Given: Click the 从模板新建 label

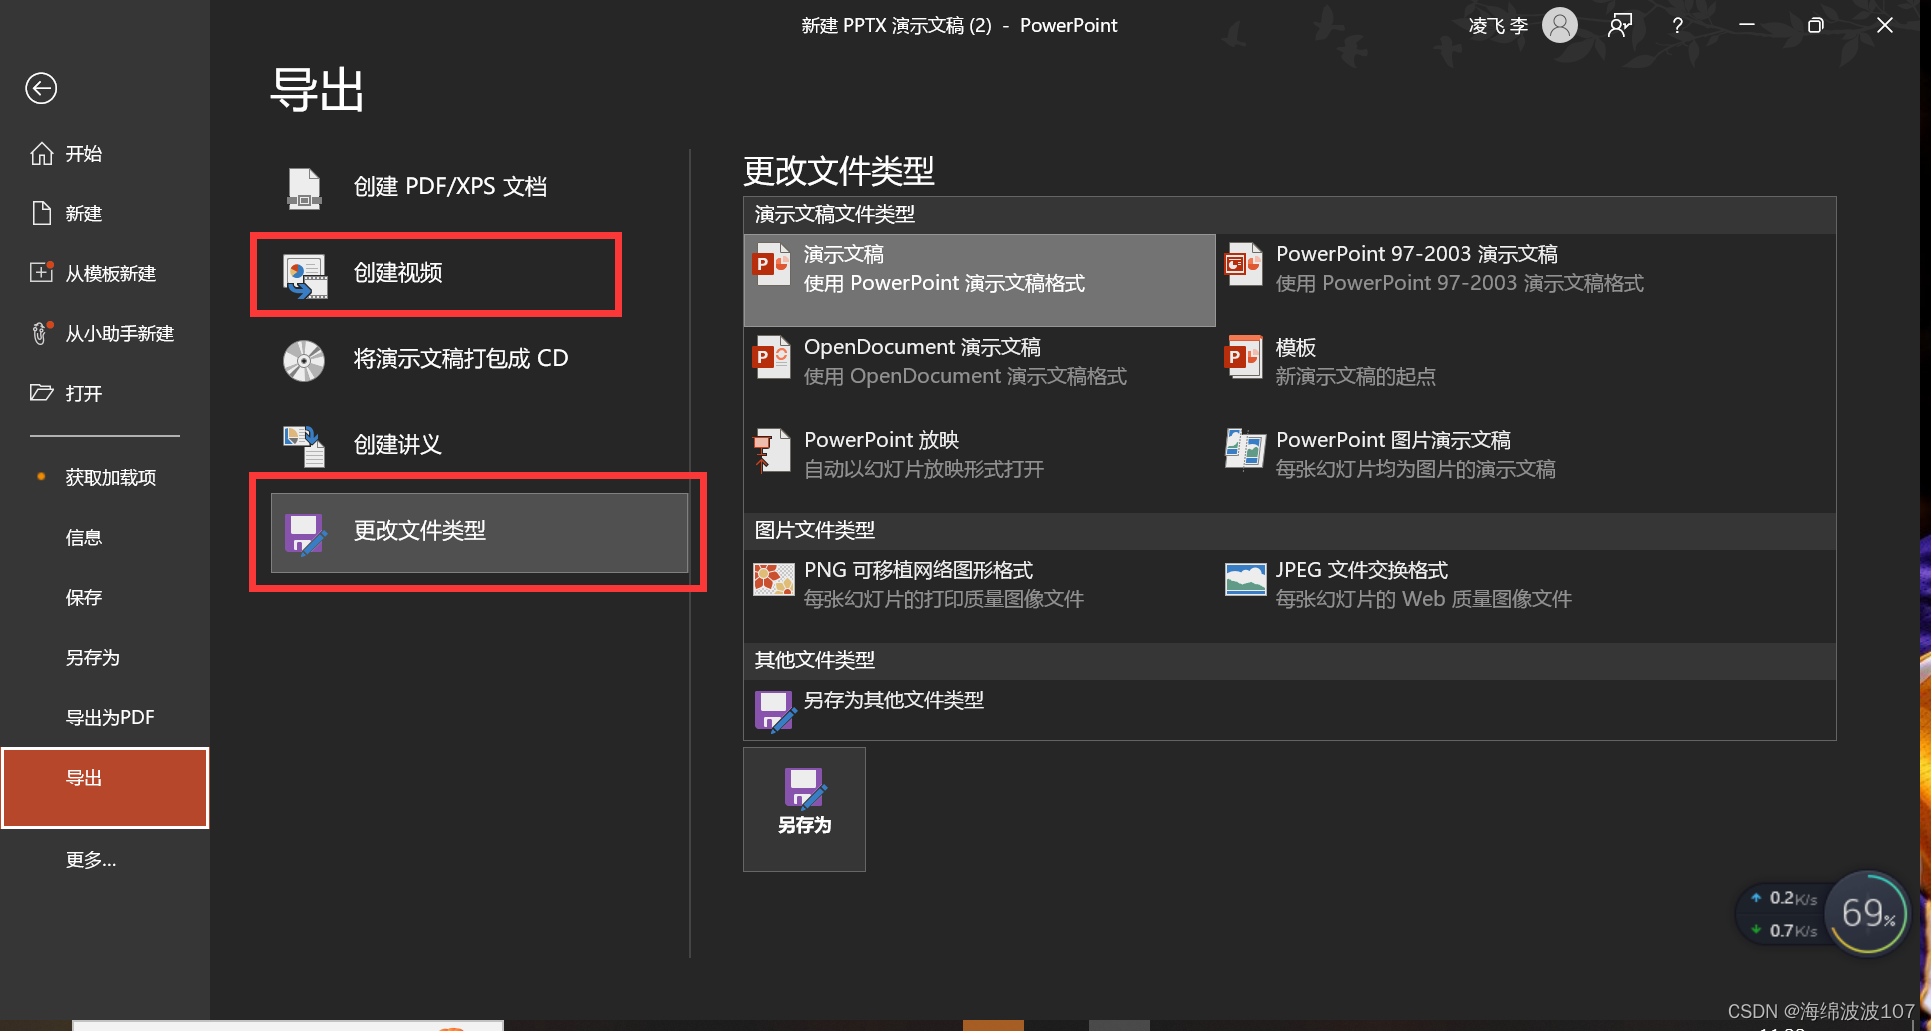Looking at the screenshot, I should (x=111, y=274).
